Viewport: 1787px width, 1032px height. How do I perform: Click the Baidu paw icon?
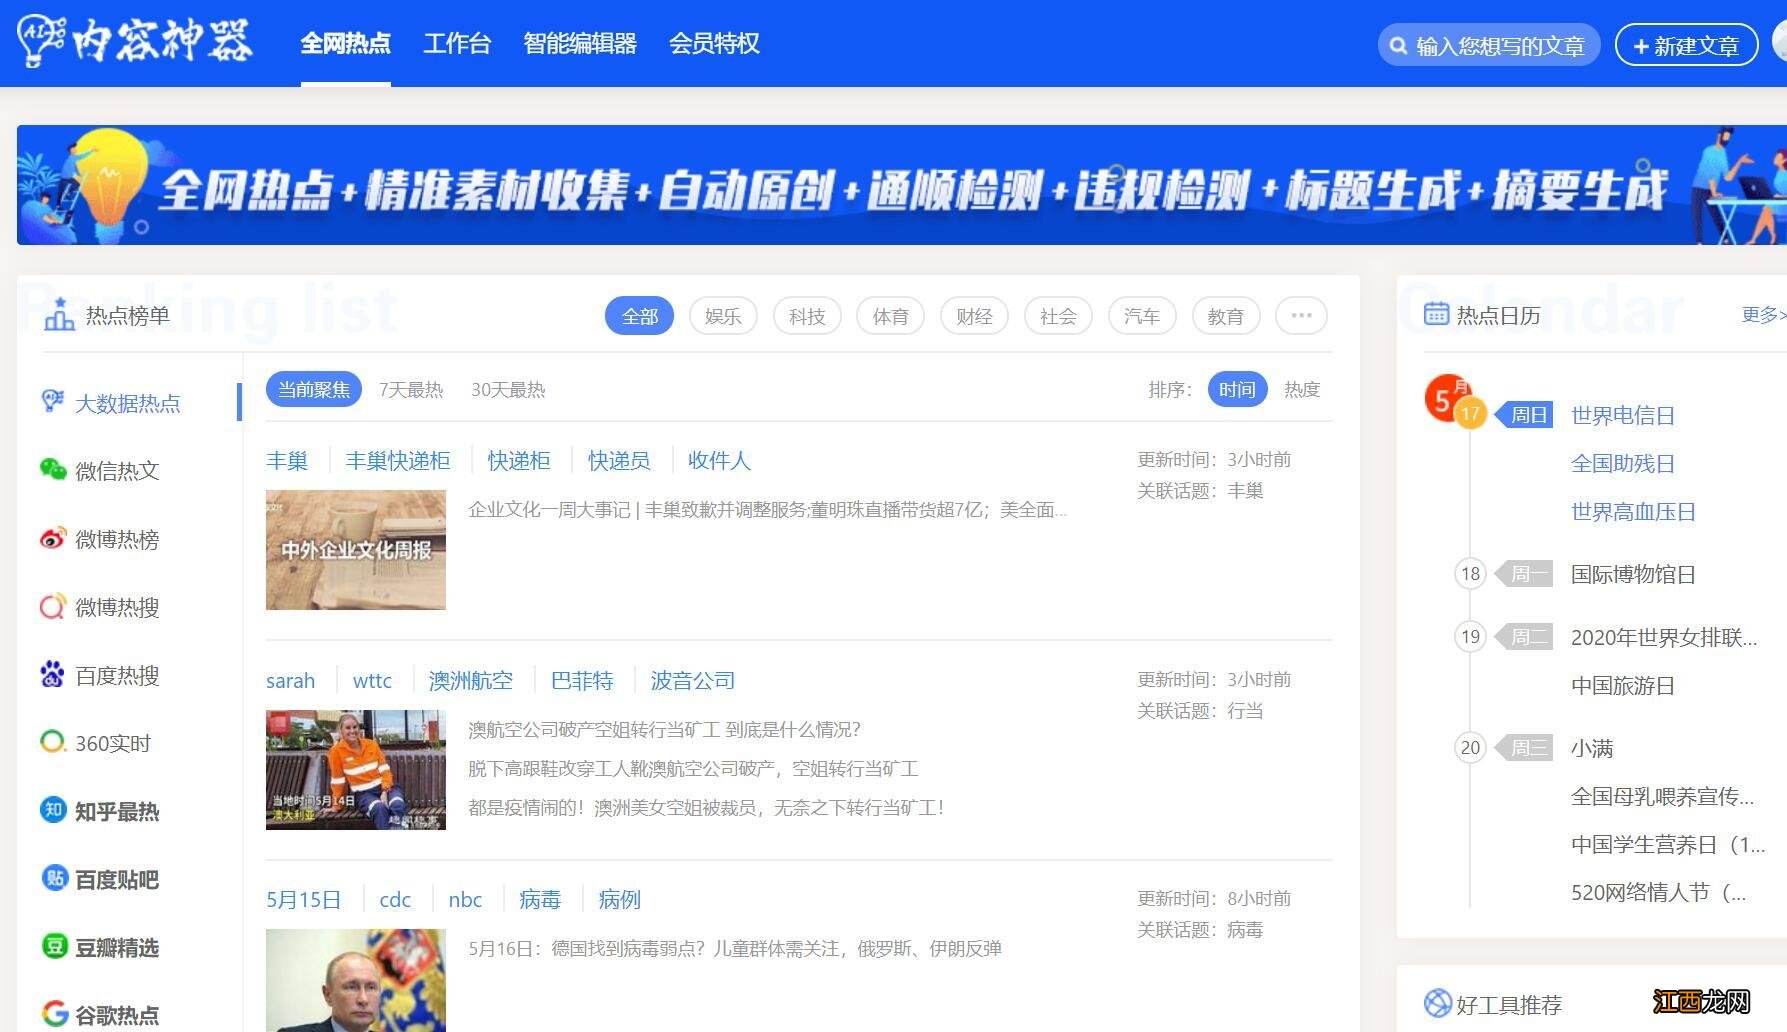pyautogui.click(x=53, y=674)
